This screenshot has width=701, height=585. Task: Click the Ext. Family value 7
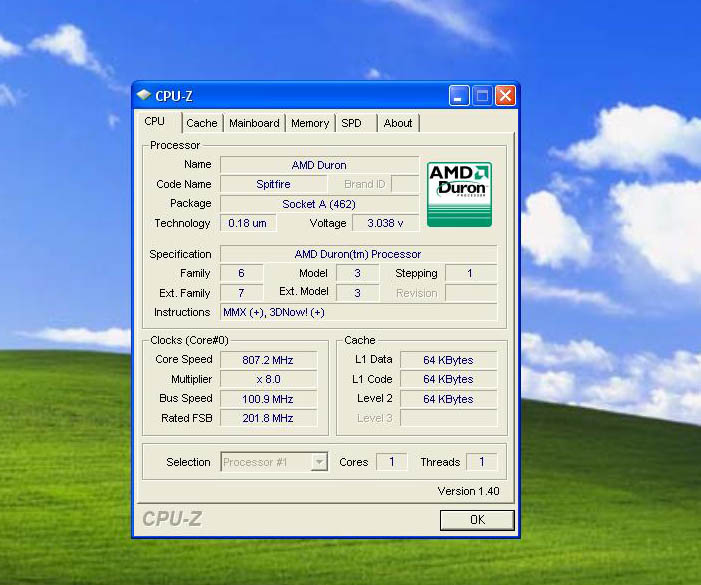(241, 293)
